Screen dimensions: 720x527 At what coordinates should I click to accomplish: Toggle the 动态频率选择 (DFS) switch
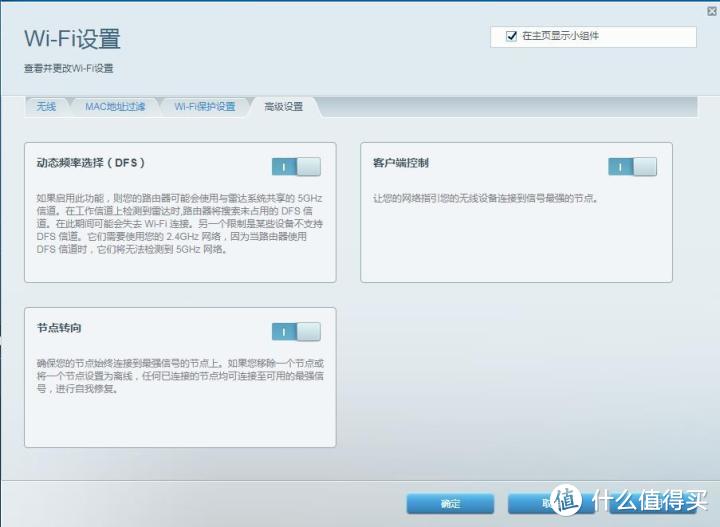pos(296,167)
